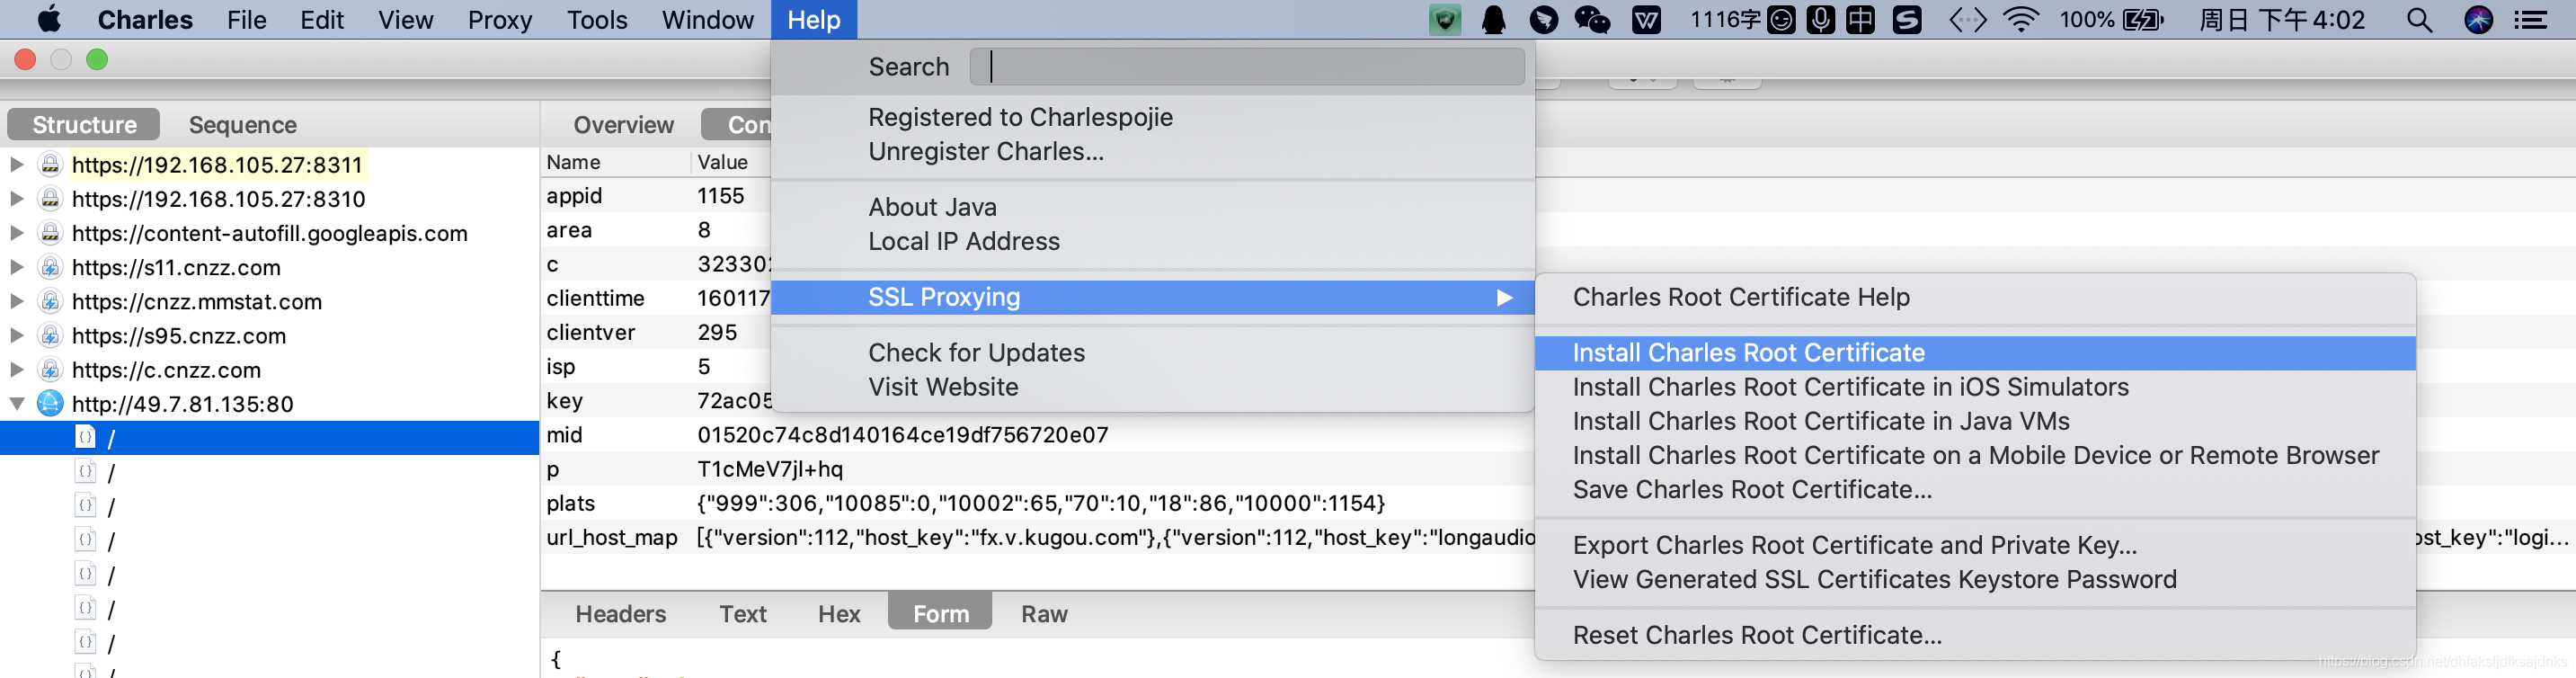This screenshot has height=678, width=2576.
Task: Click JSON icon of the selected / request
Action: pos(86,437)
